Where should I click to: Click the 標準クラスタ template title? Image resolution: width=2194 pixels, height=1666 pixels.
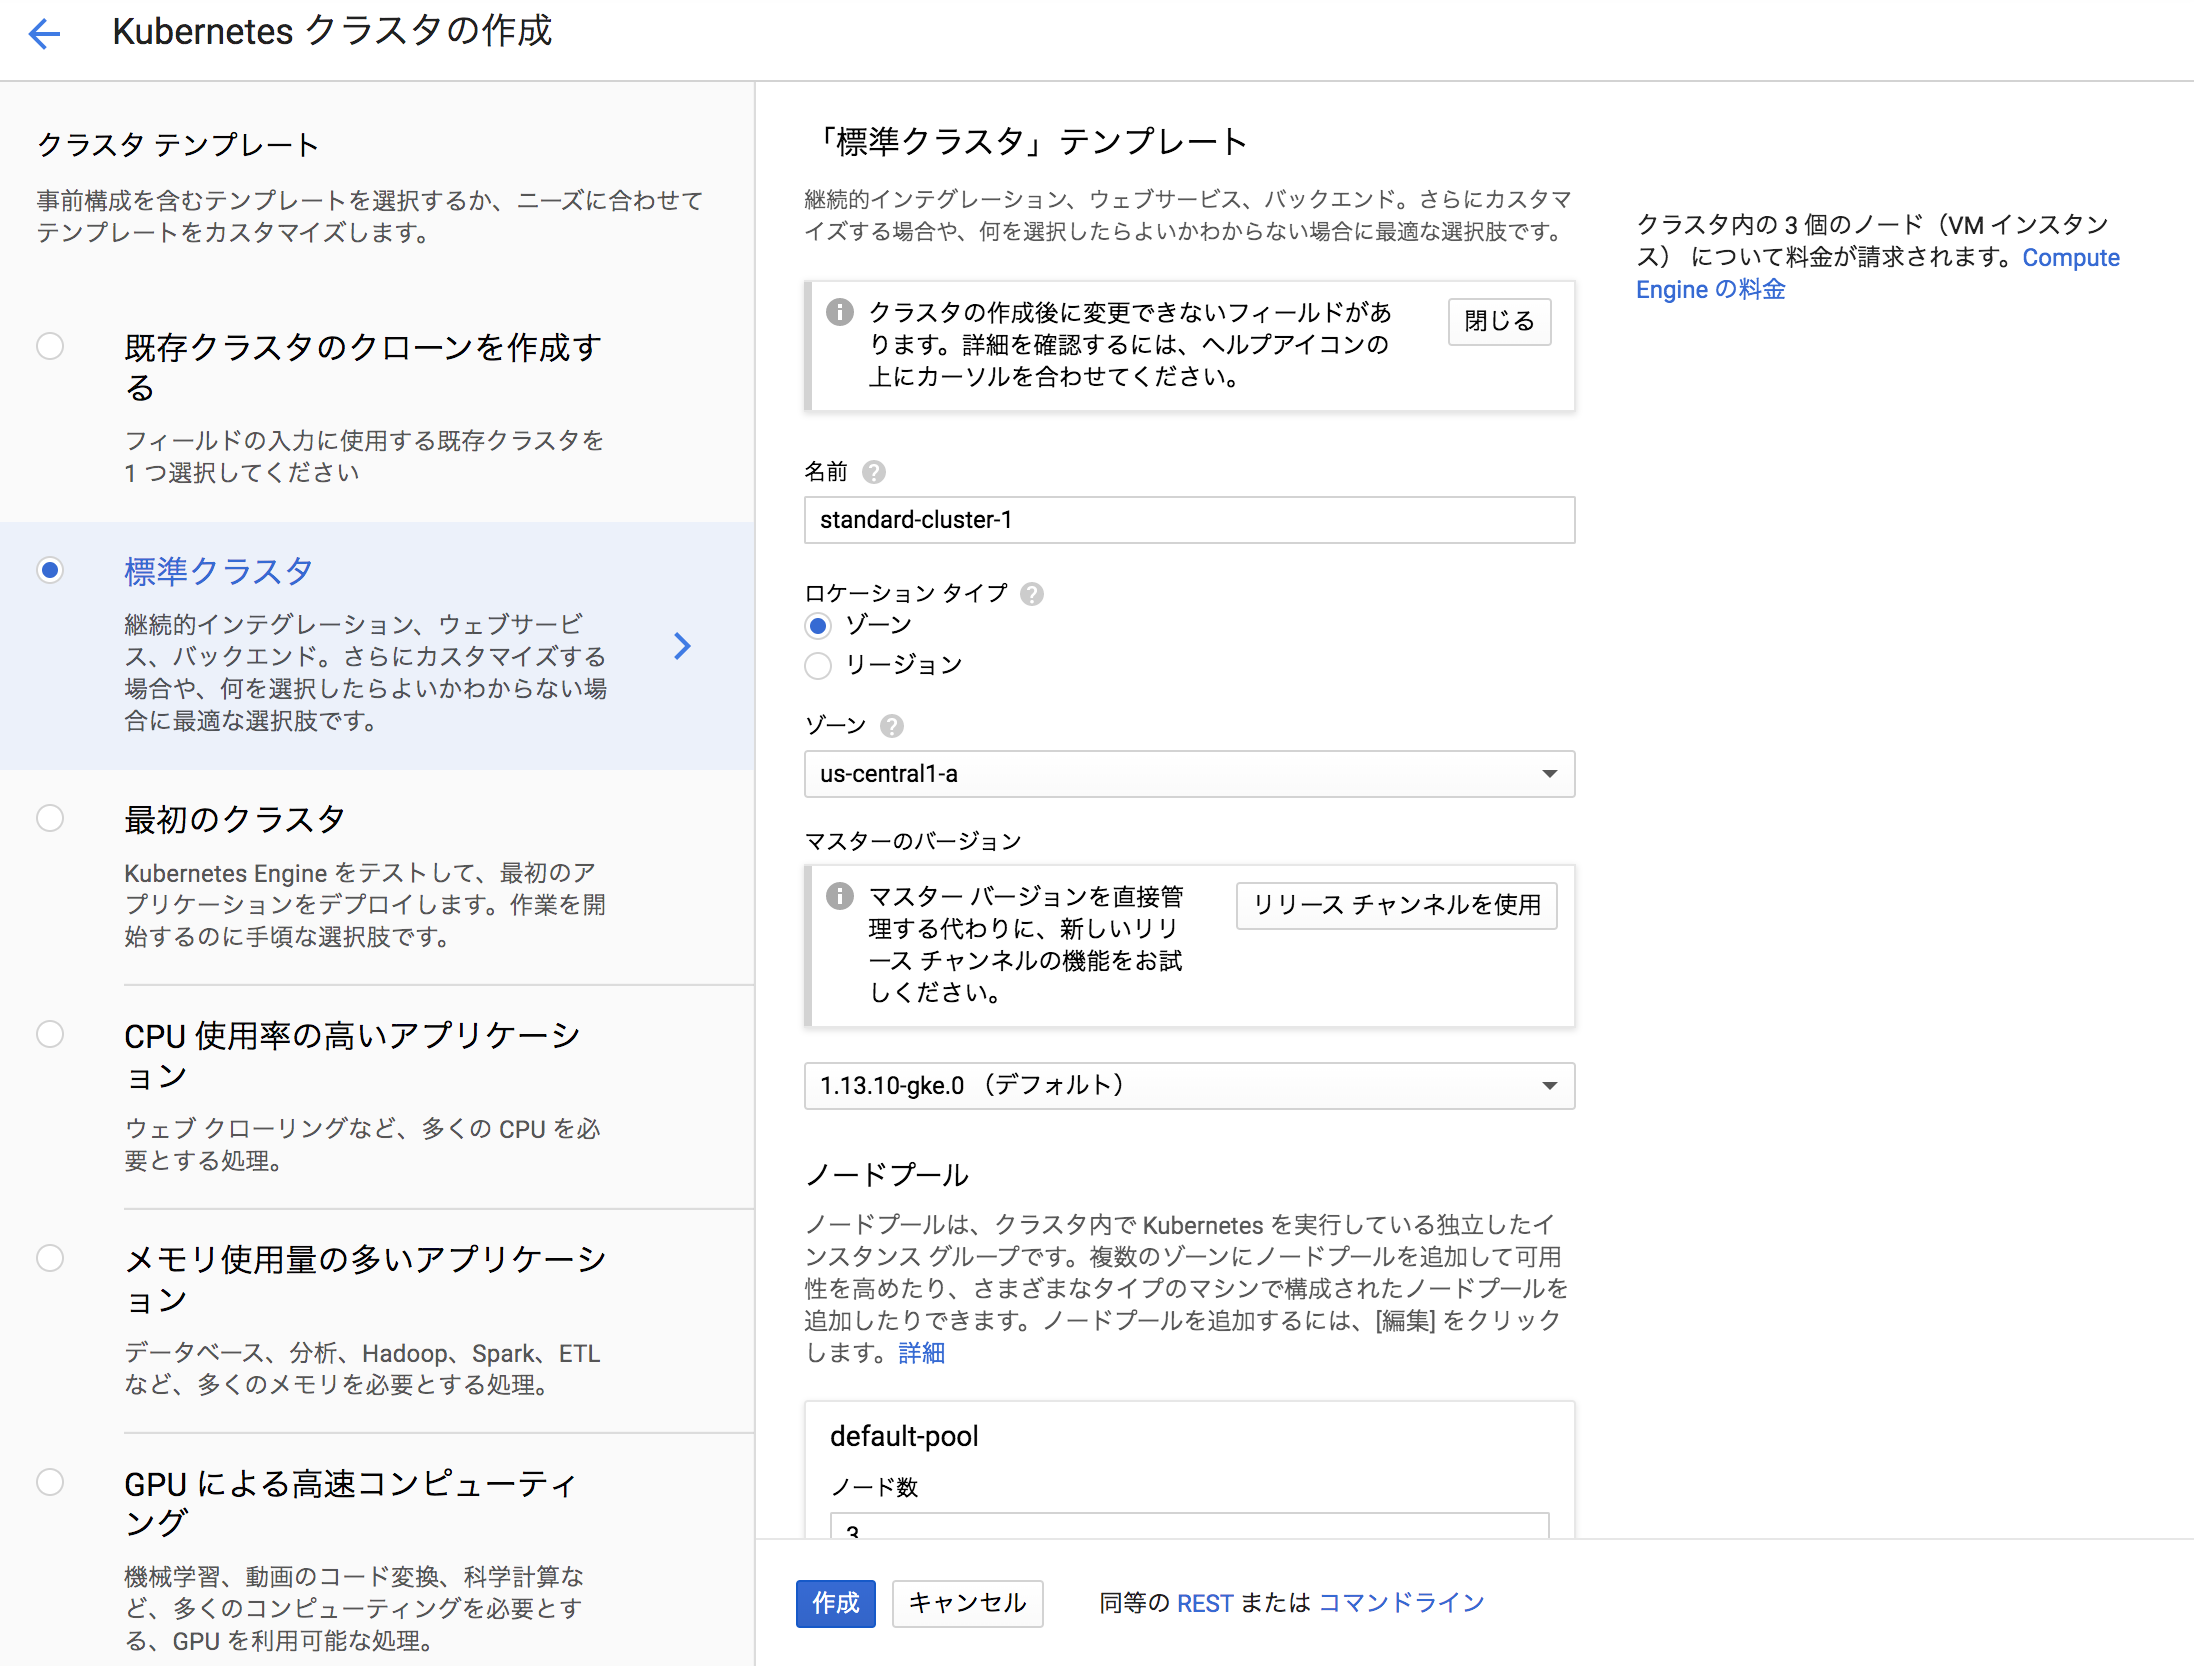tap(218, 572)
